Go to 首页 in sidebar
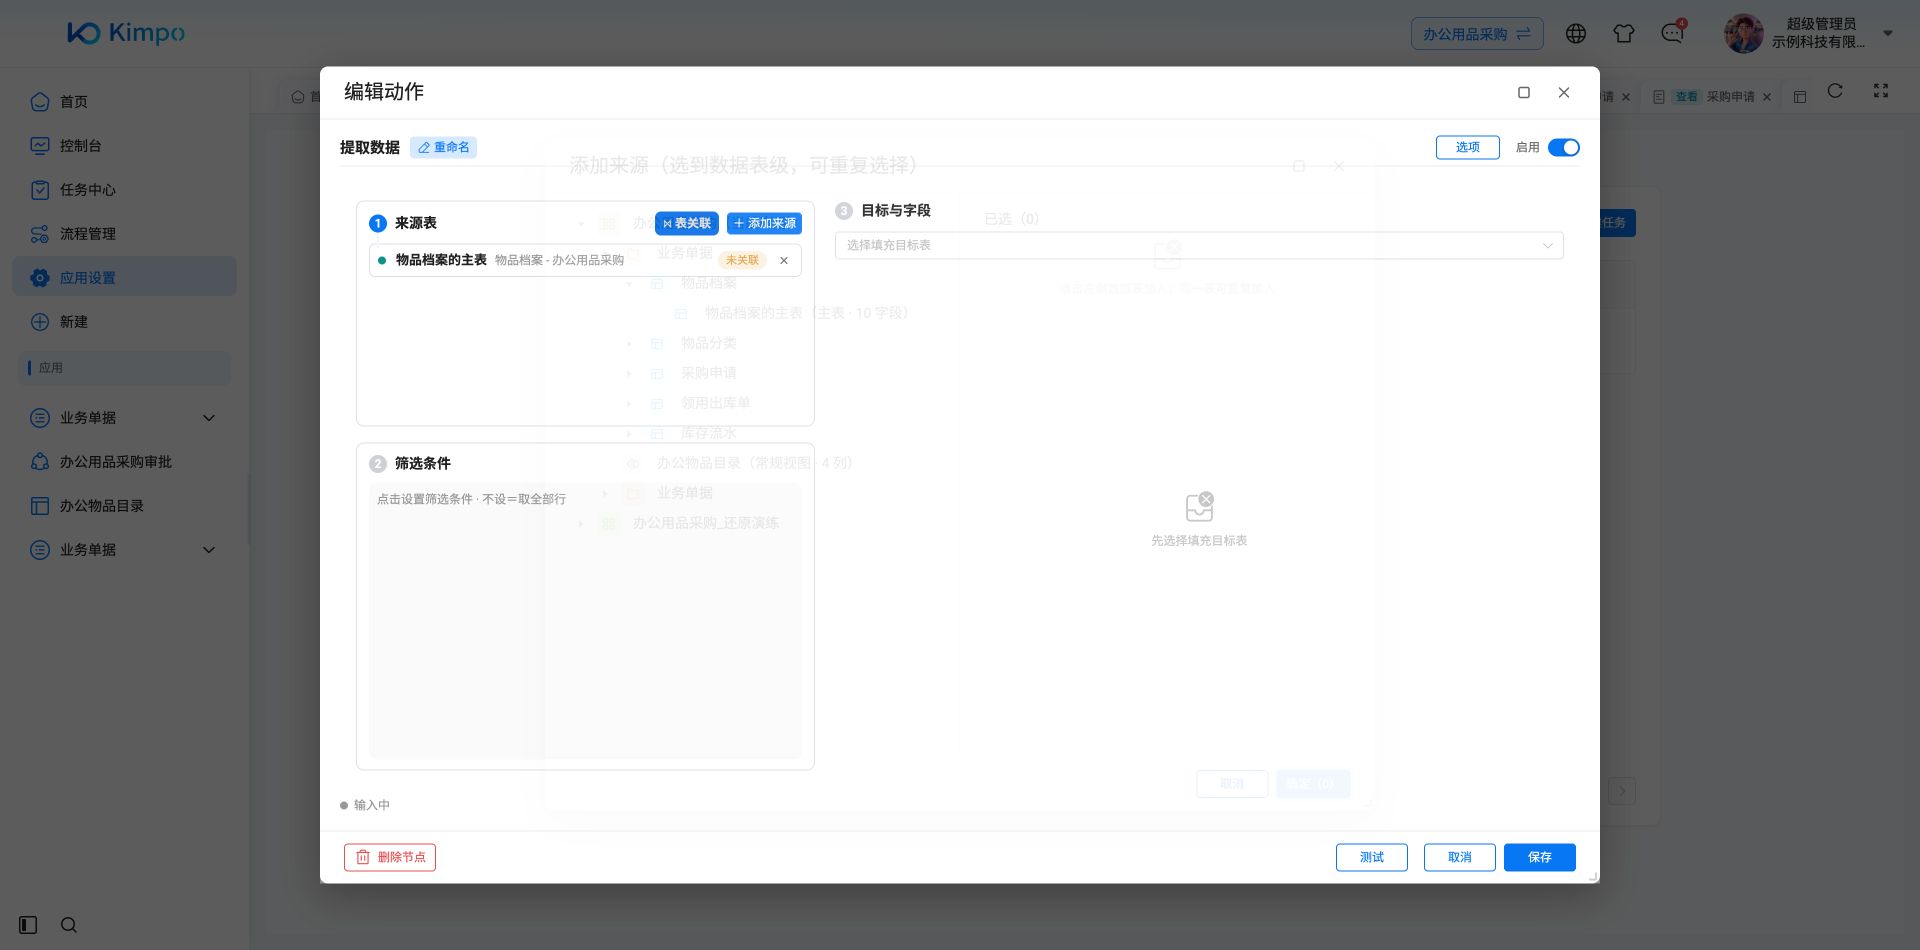The image size is (1920, 950). (124, 101)
